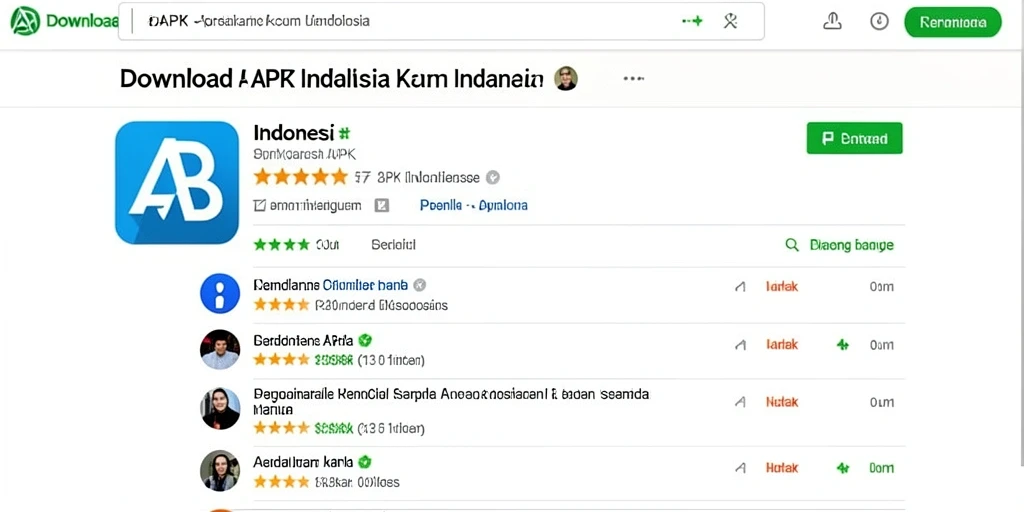1024x512 pixels.
Task: Click the green arrow icon in search bar
Action: click(x=692, y=21)
